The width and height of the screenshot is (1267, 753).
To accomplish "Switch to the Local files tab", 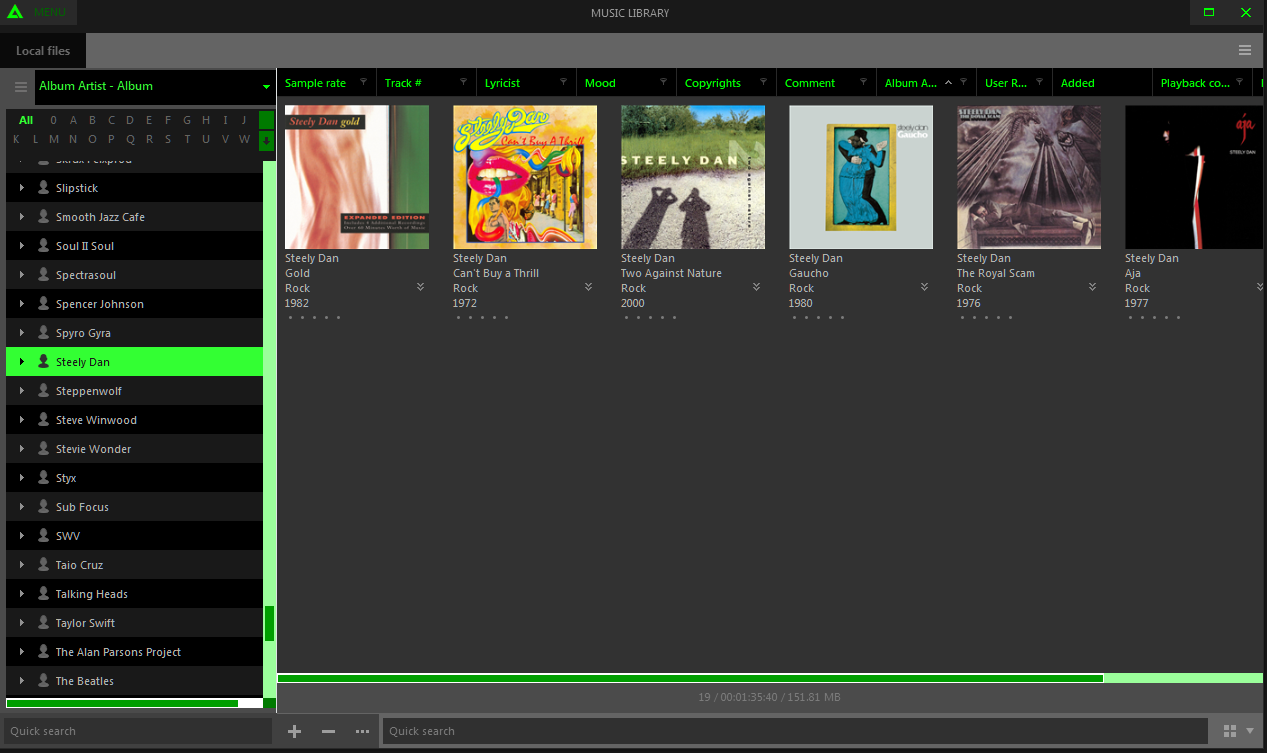I will pyautogui.click(x=43, y=51).
